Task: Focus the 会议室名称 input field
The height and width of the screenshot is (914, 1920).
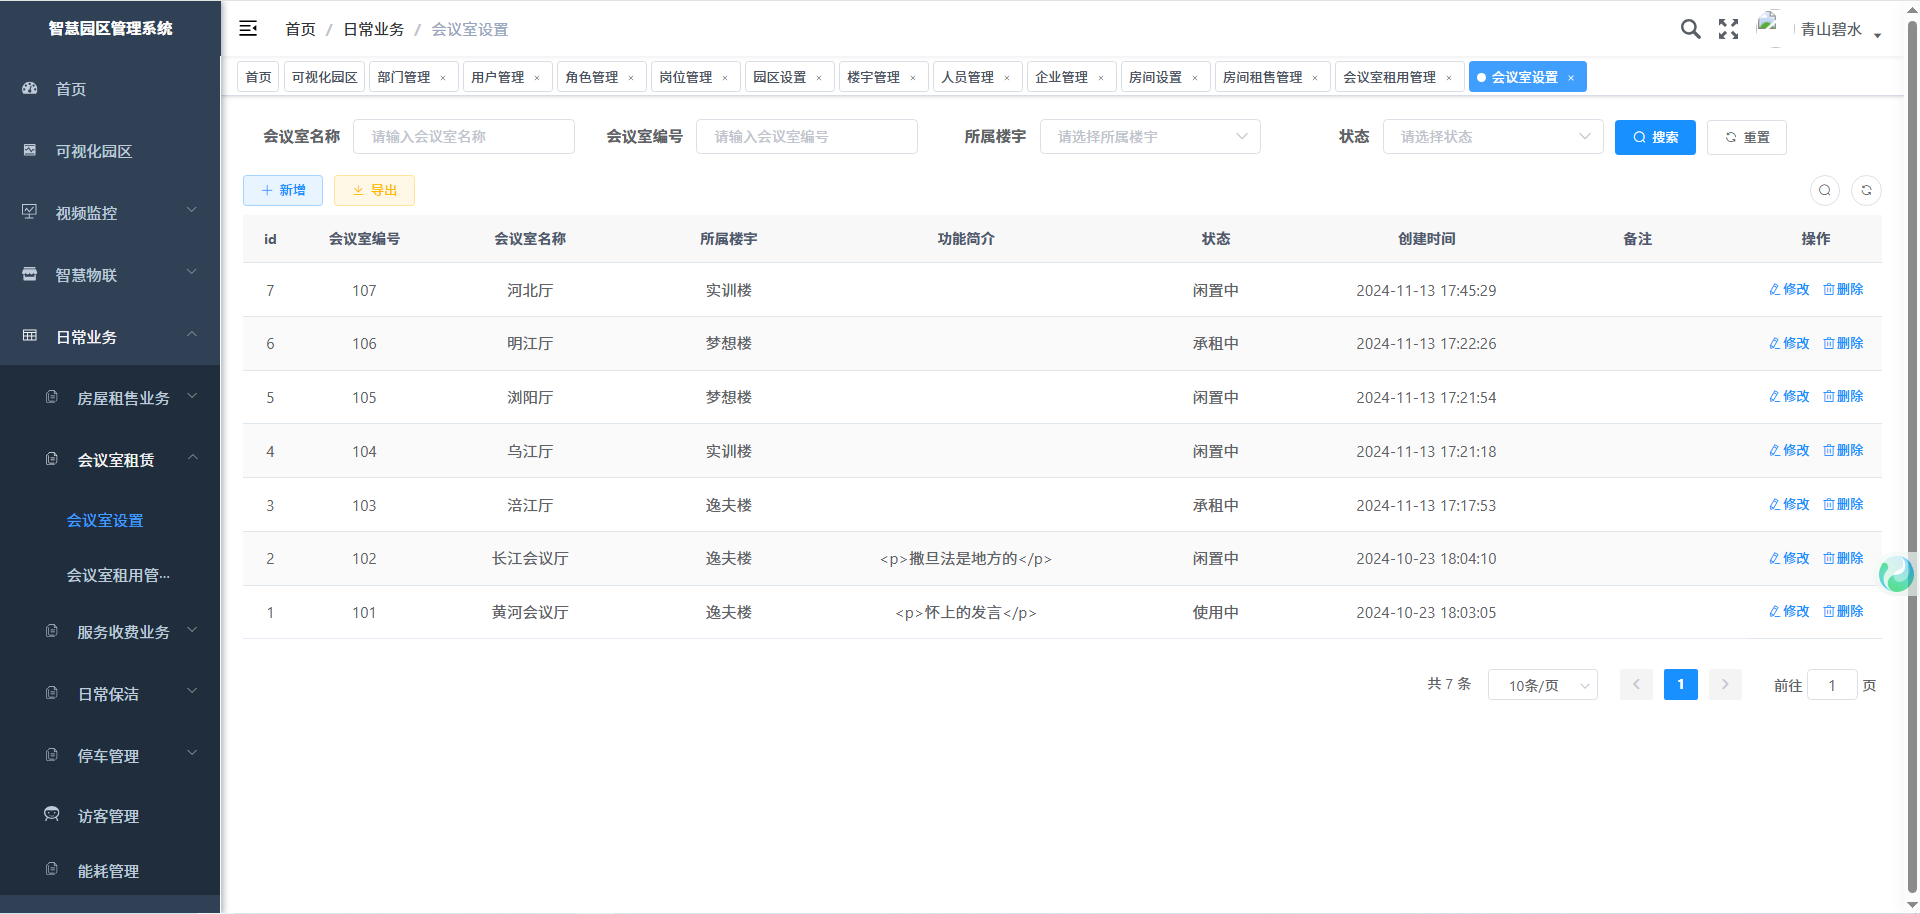Action: coord(464,137)
